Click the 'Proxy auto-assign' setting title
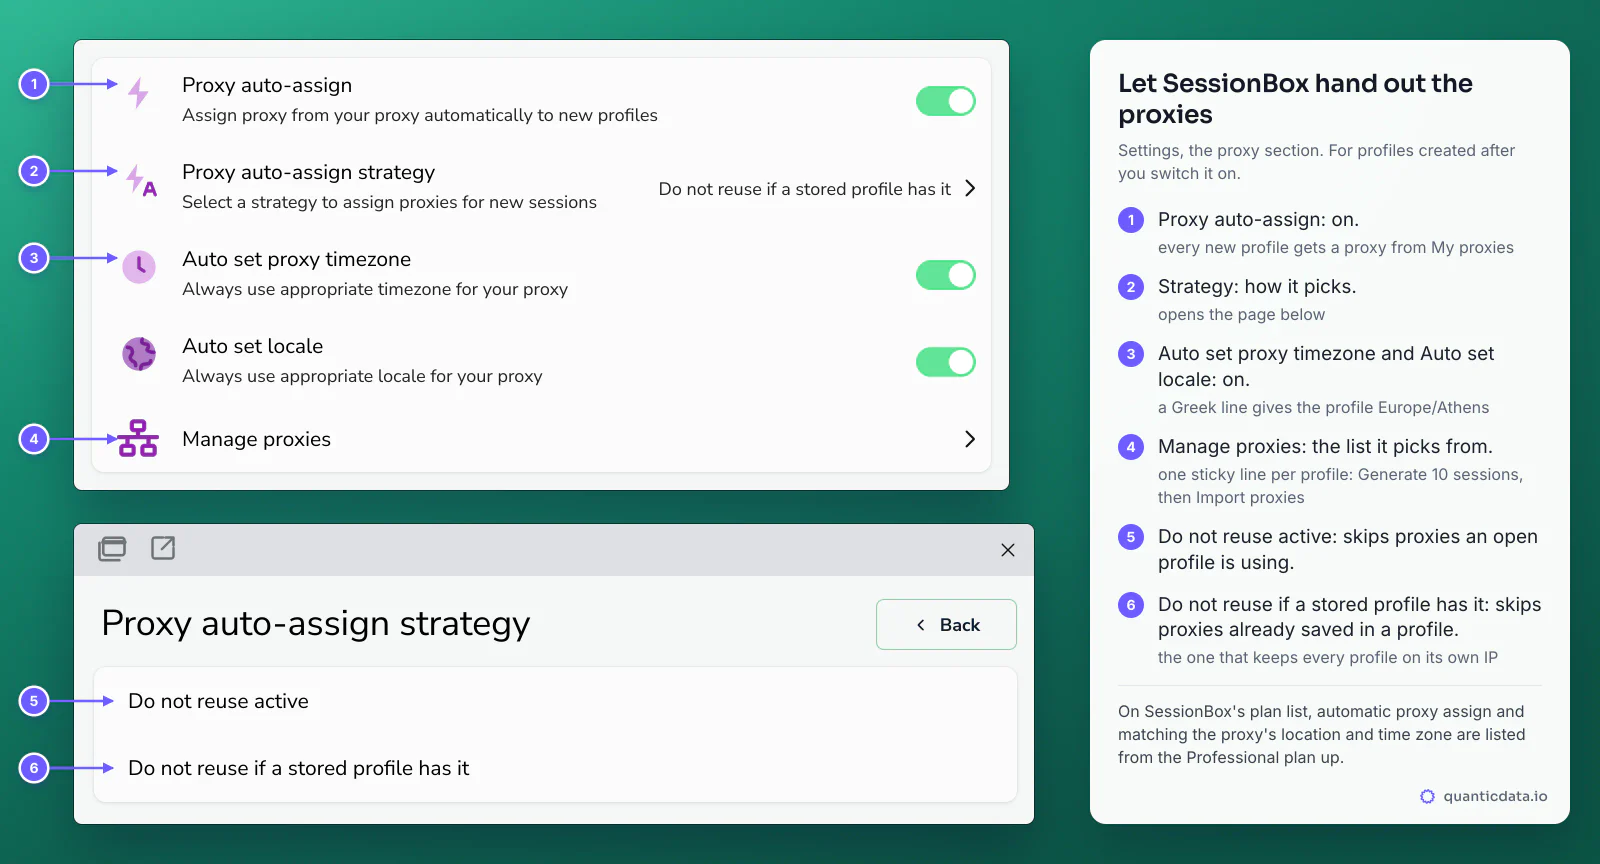 (x=267, y=85)
